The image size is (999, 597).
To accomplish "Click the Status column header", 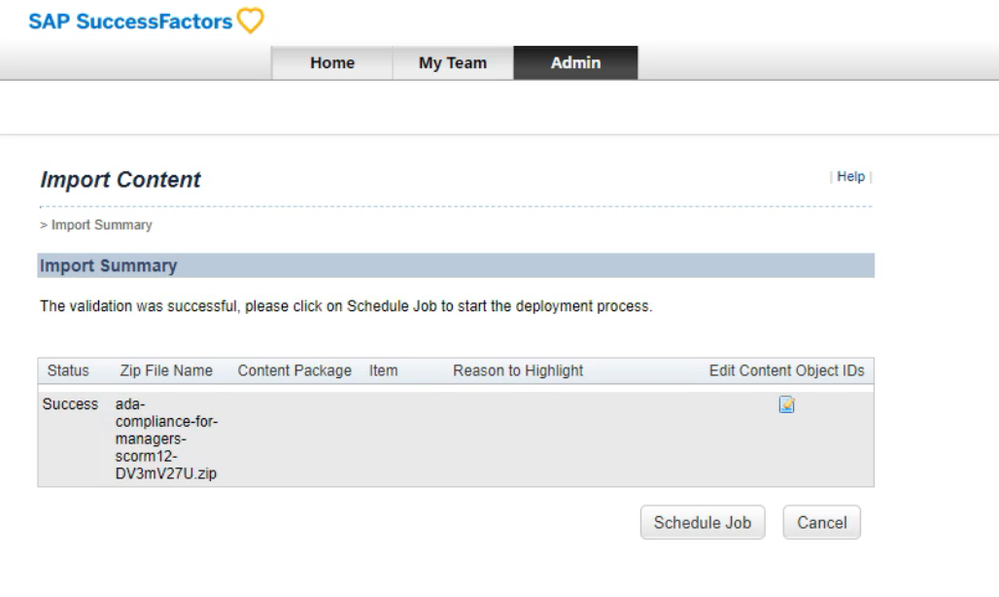I will click(68, 371).
